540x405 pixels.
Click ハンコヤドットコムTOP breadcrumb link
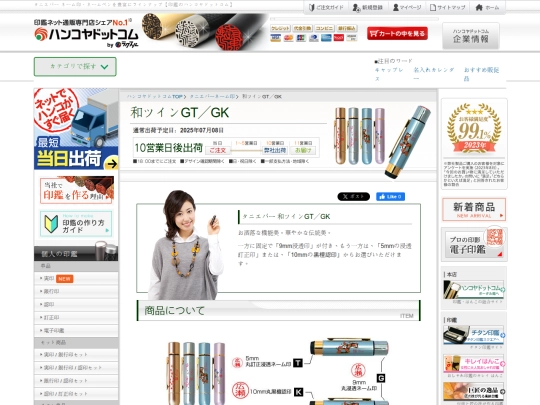(x=155, y=97)
